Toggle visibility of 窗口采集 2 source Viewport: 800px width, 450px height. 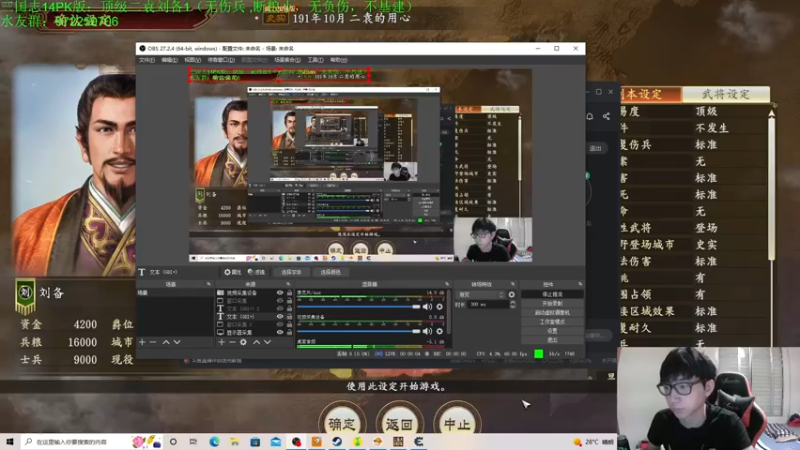280,324
